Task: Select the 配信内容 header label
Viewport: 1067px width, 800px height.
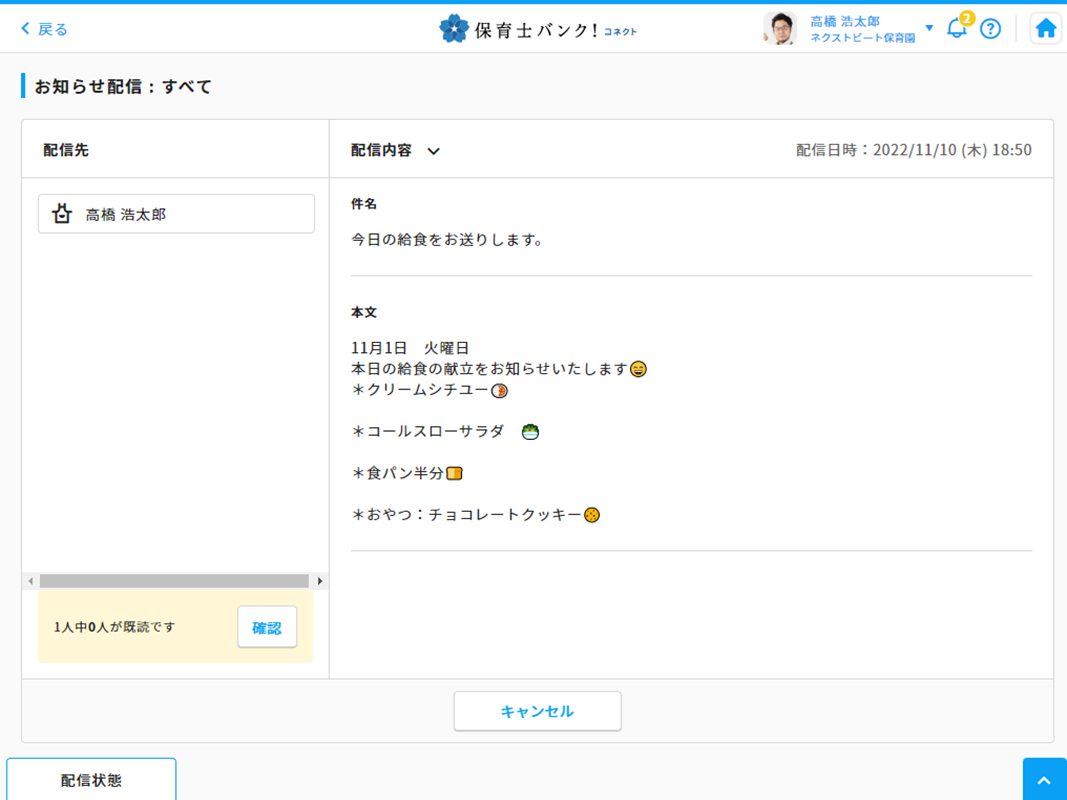Action: (381, 150)
